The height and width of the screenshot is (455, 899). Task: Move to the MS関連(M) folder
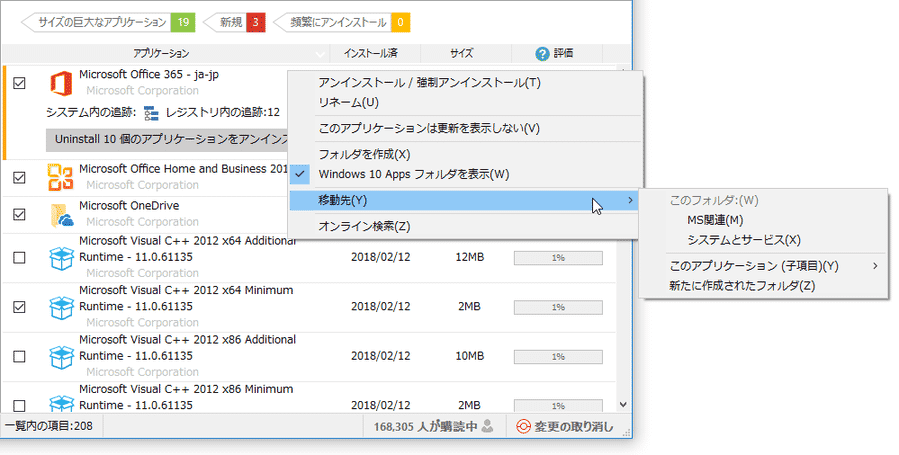[x=715, y=220]
